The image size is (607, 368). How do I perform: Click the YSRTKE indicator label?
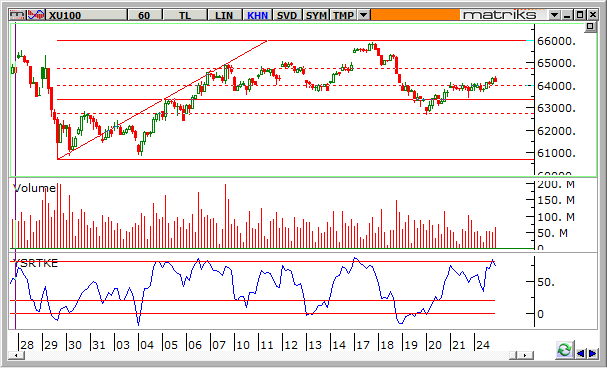tap(36, 263)
